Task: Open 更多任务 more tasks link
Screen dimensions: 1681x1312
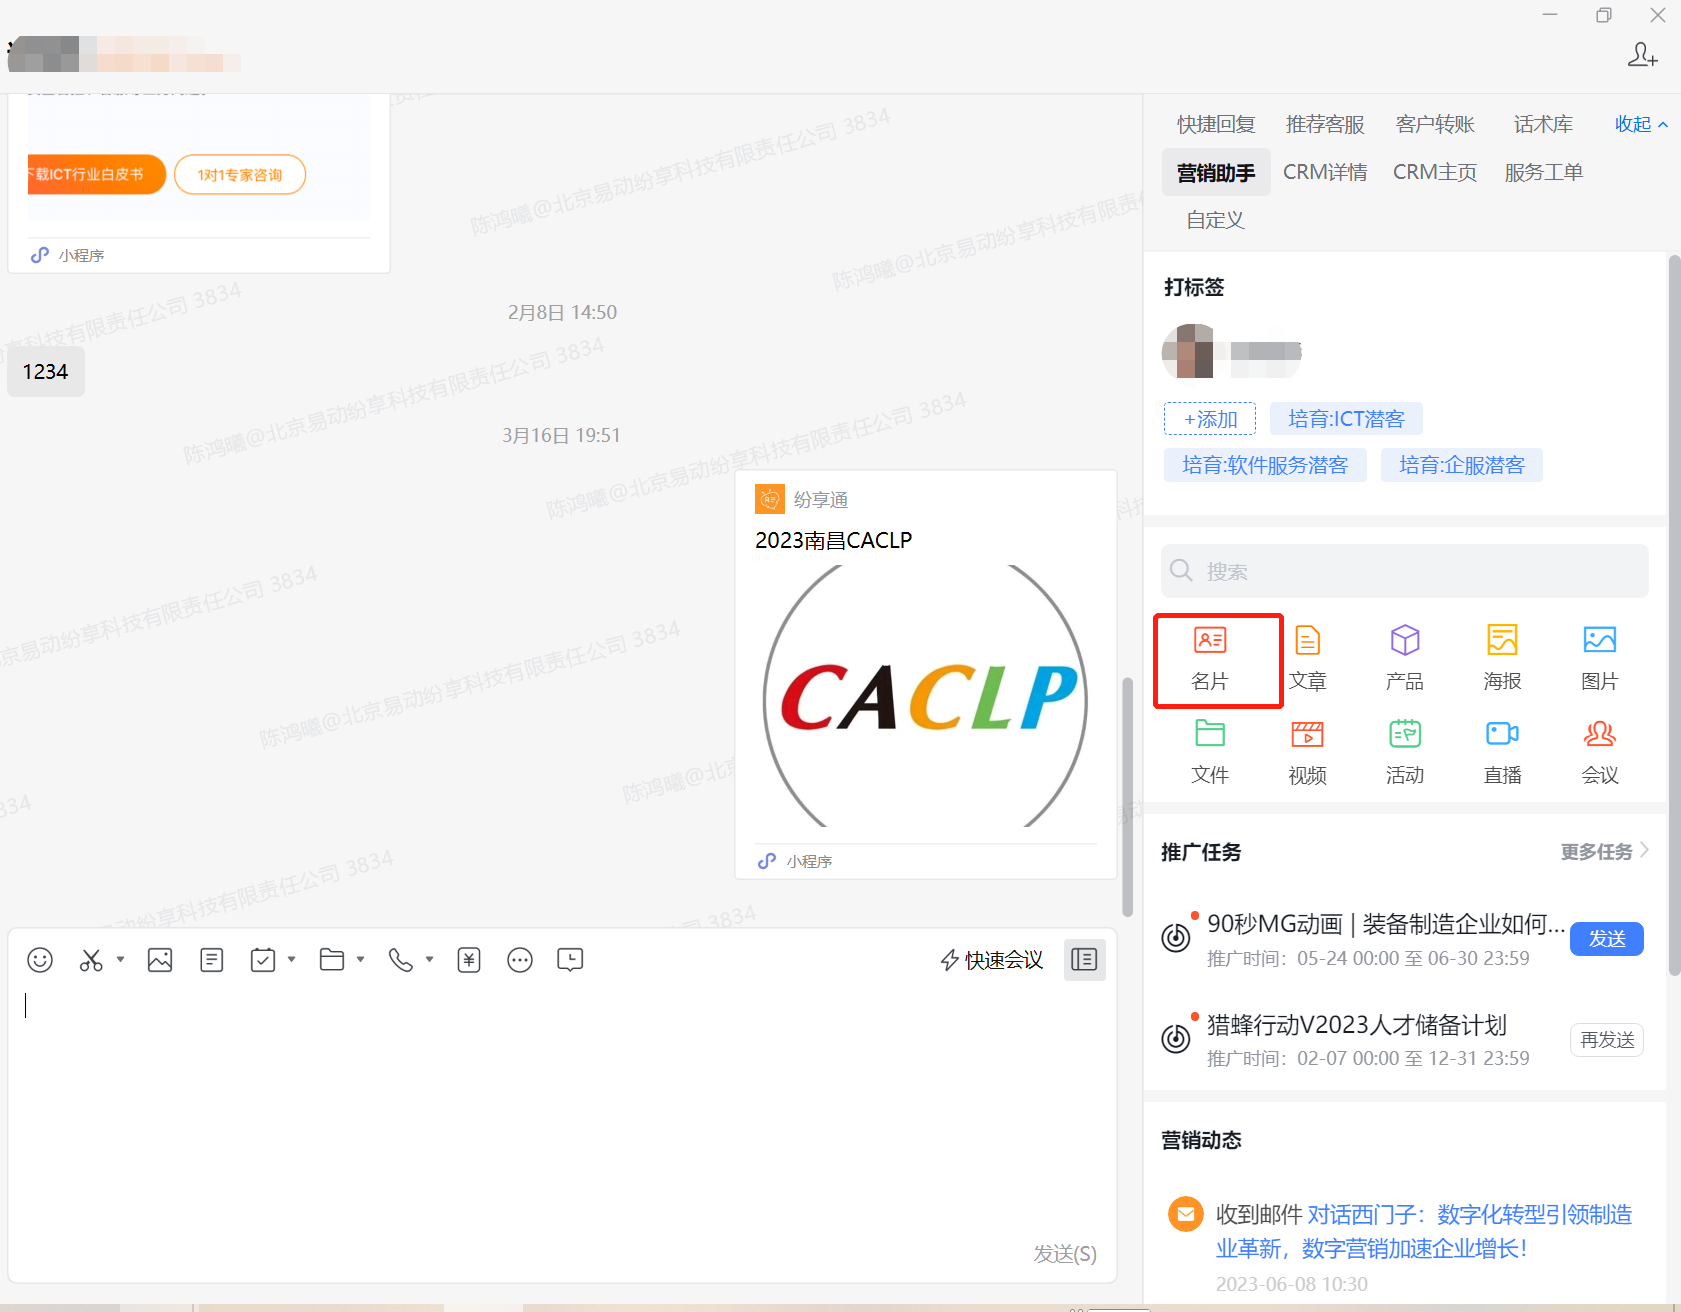Action: coord(1604,852)
